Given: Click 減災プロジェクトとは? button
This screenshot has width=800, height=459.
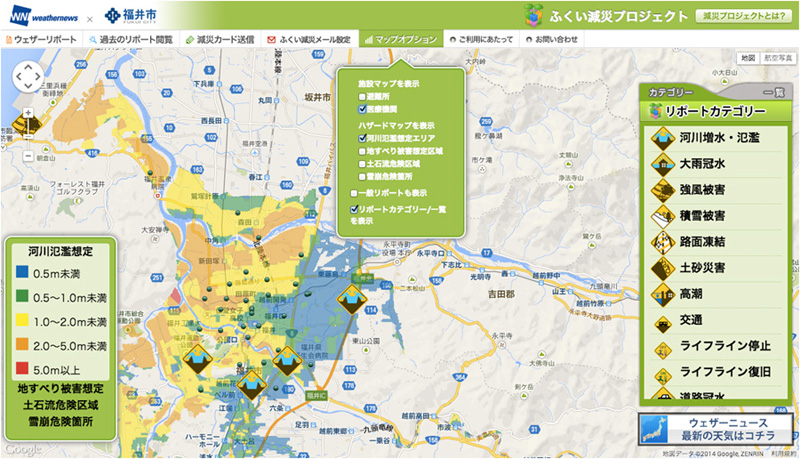Looking at the screenshot, I should 744,16.
